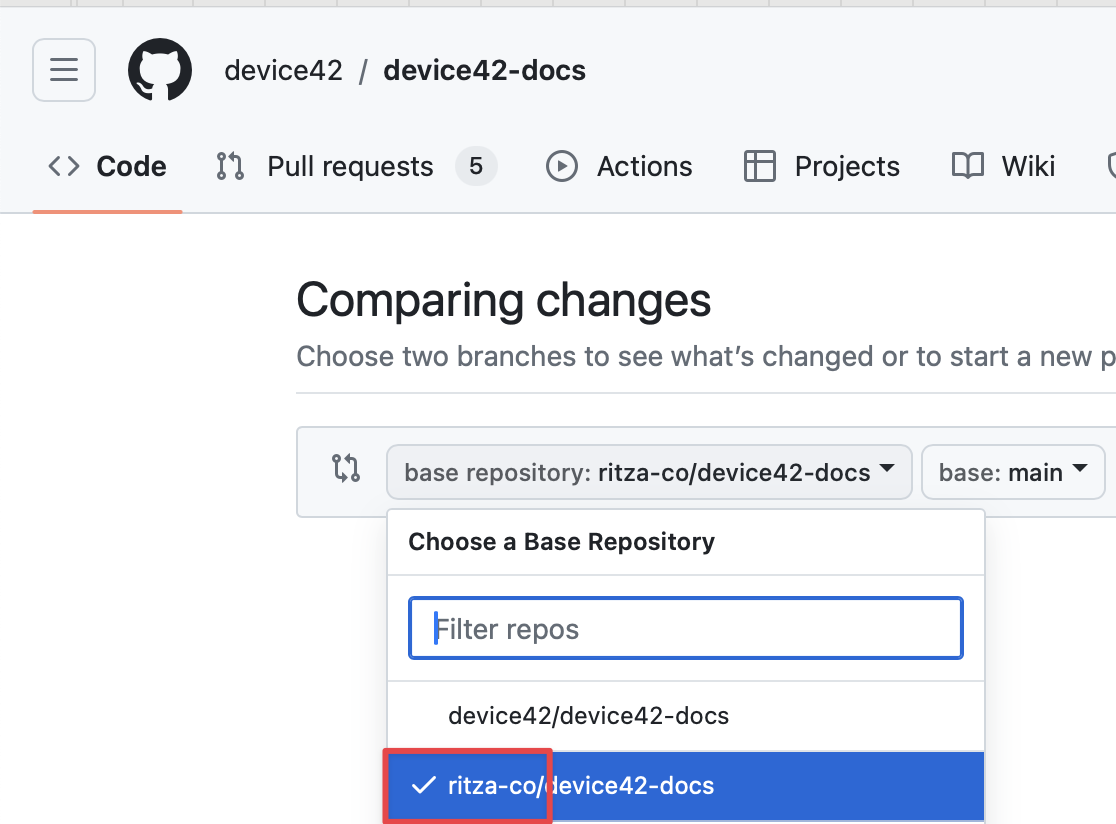Click the checkmark beside ritza-co/device42-docs
1116x824 pixels.
pos(424,786)
